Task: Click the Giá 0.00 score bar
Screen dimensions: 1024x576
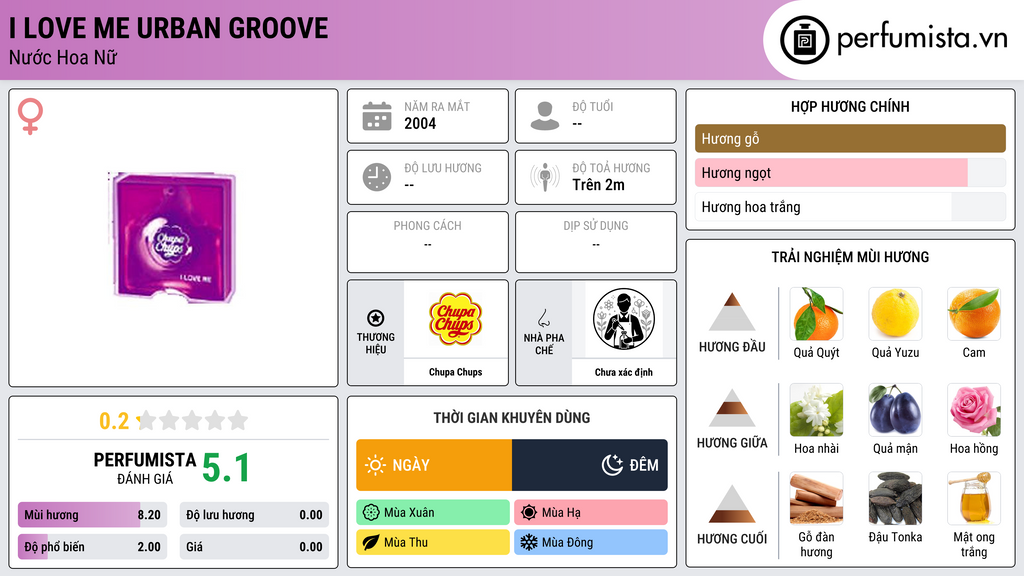Action: pyautogui.click(x=254, y=547)
